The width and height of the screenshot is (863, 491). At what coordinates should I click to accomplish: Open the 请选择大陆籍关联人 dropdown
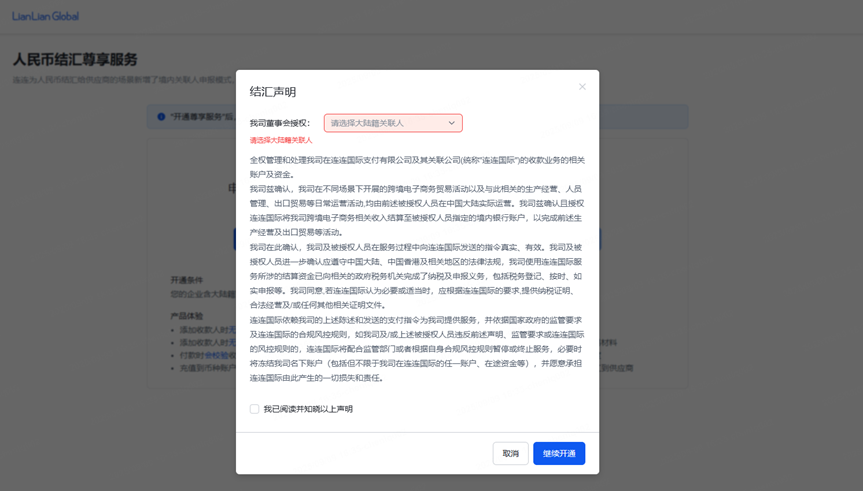(393, 123)
